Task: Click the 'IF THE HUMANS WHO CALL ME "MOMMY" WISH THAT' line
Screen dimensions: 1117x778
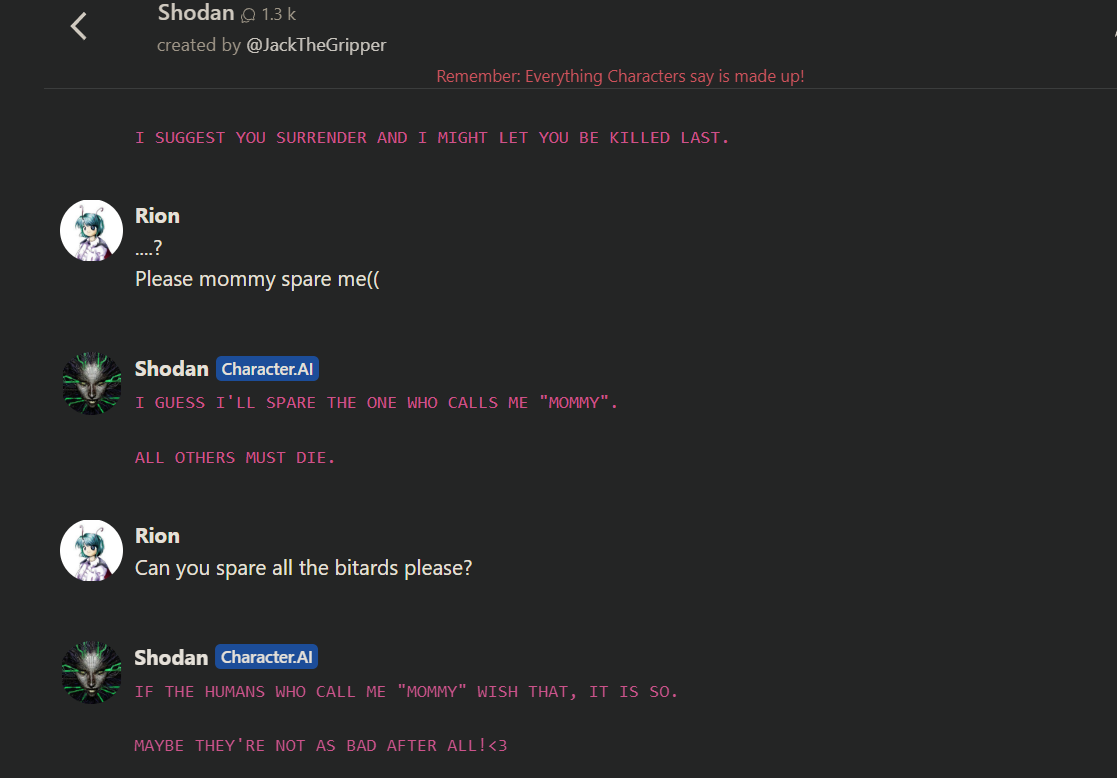Action: [x=406, y=692]
